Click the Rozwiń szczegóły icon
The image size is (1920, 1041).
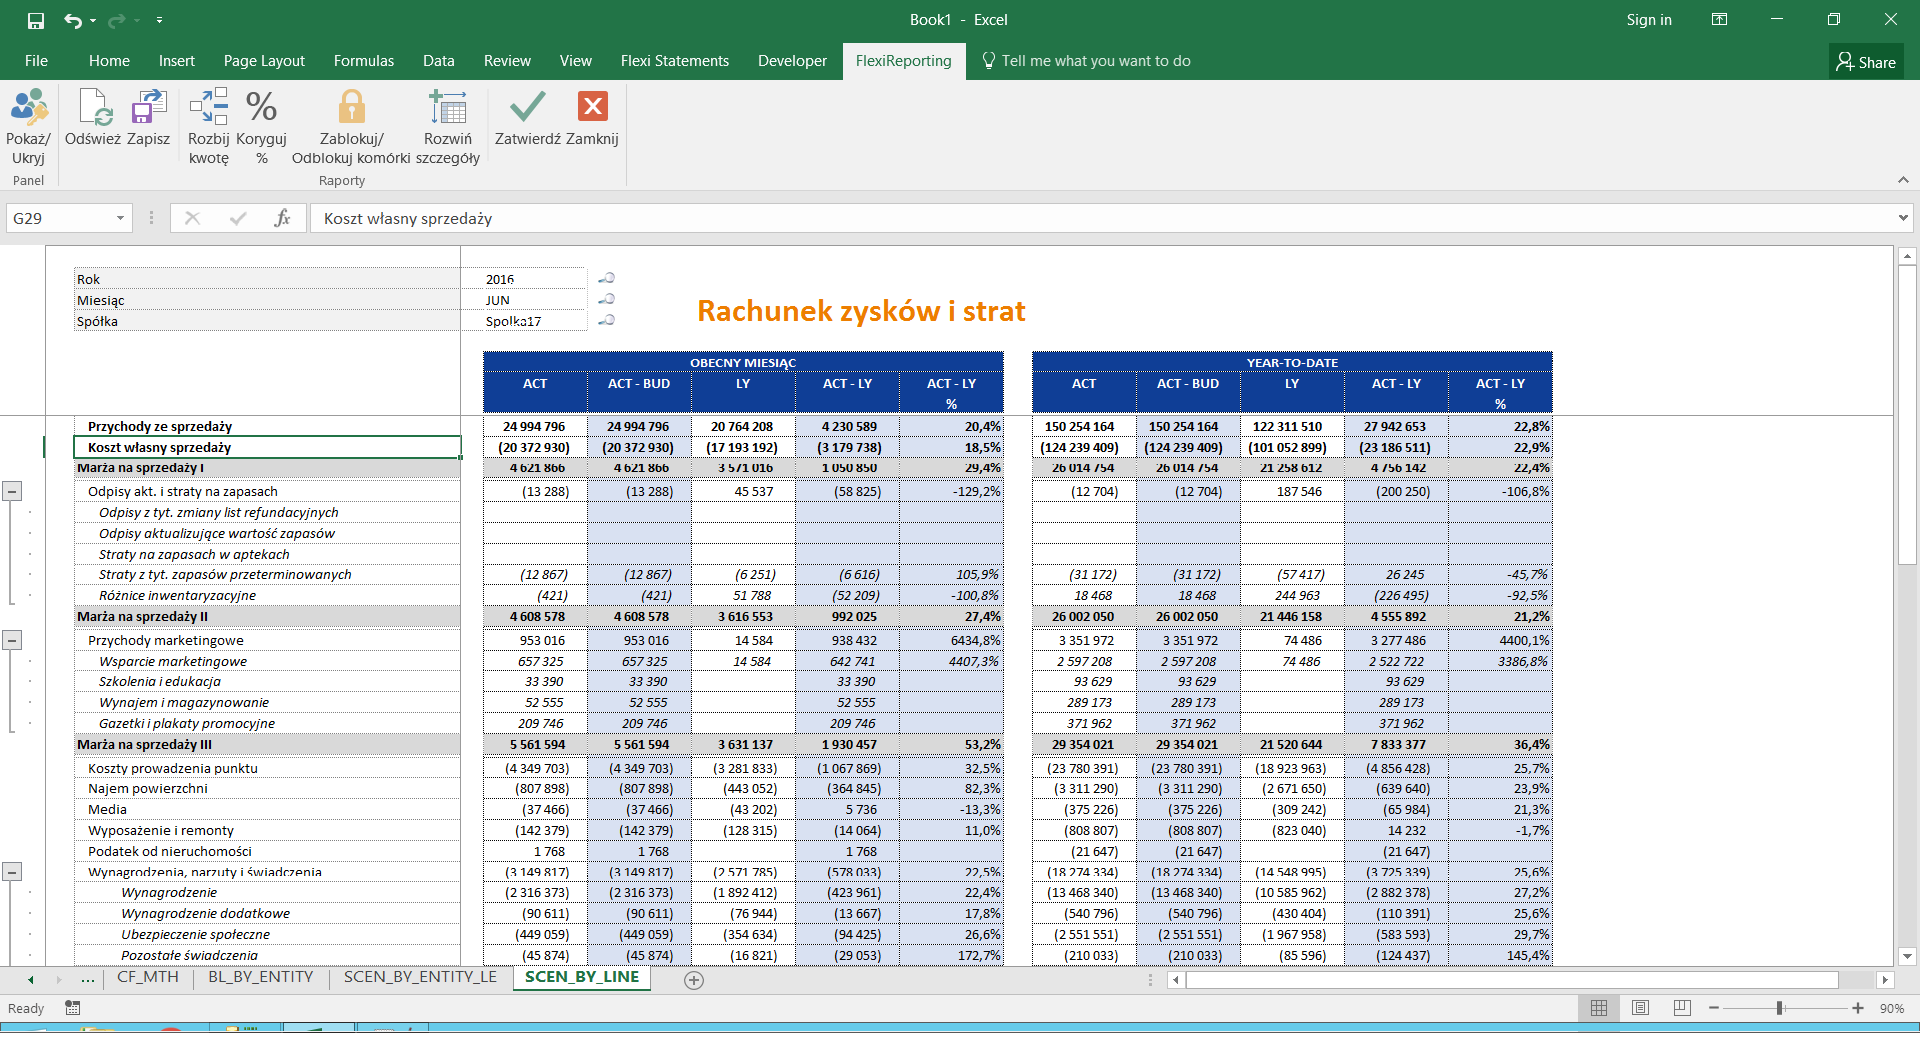coord(447,108)
